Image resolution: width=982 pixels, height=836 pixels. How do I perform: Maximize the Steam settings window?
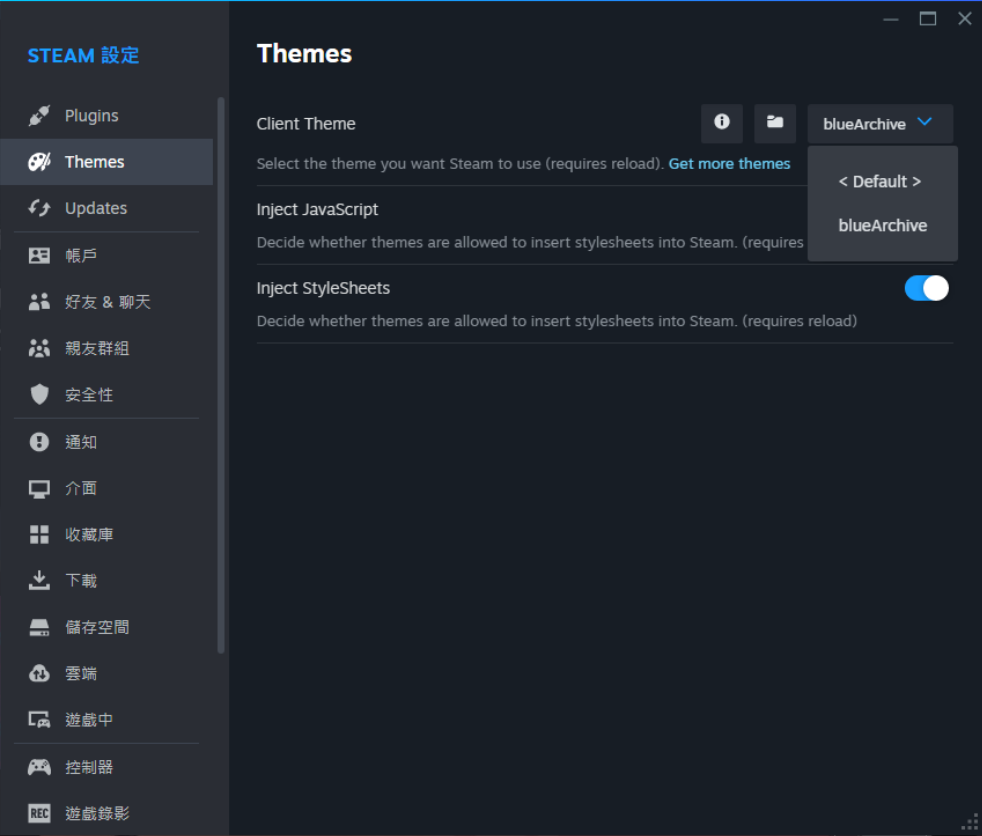[x=928, y=19]
